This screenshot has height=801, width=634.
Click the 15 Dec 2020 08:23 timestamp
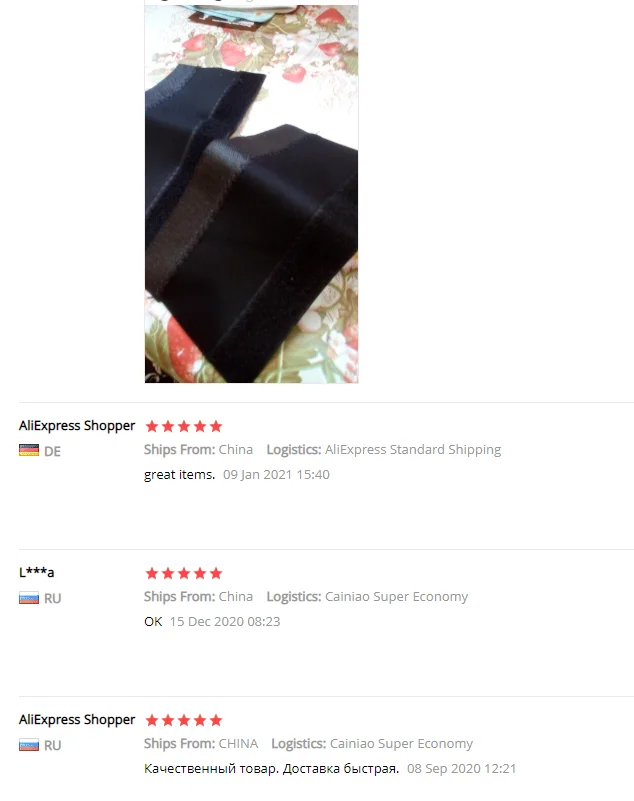pyautogui.click(x=225, y=622)
